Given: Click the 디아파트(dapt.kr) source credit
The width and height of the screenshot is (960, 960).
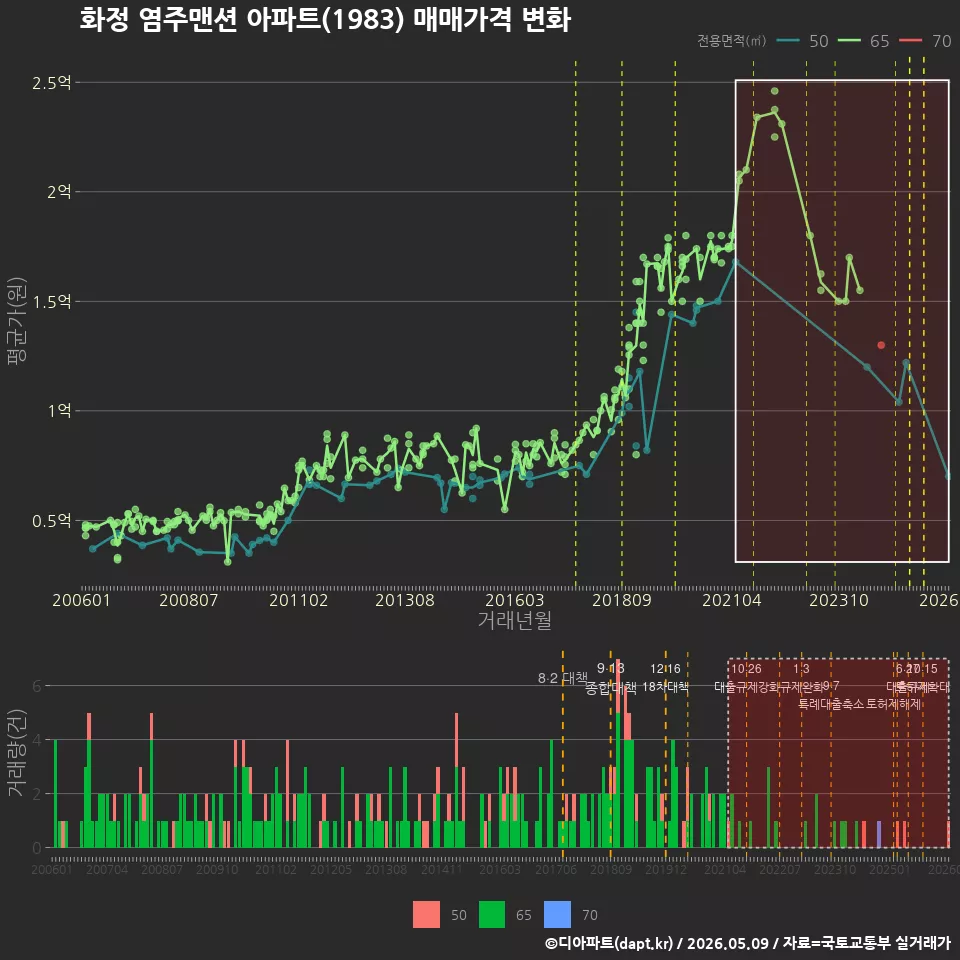Looking at the screenshot, I should tap(609, 943).
